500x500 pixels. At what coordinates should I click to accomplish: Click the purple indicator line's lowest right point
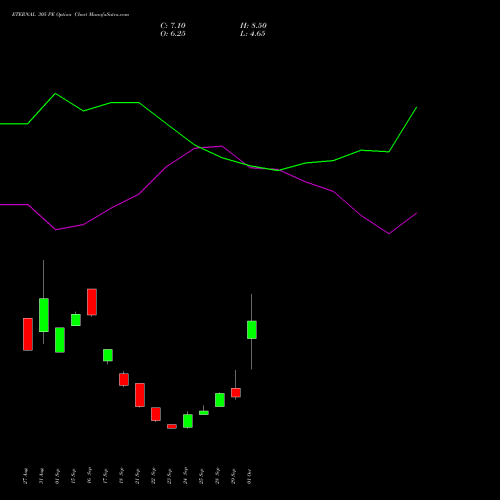click(389, 234)
